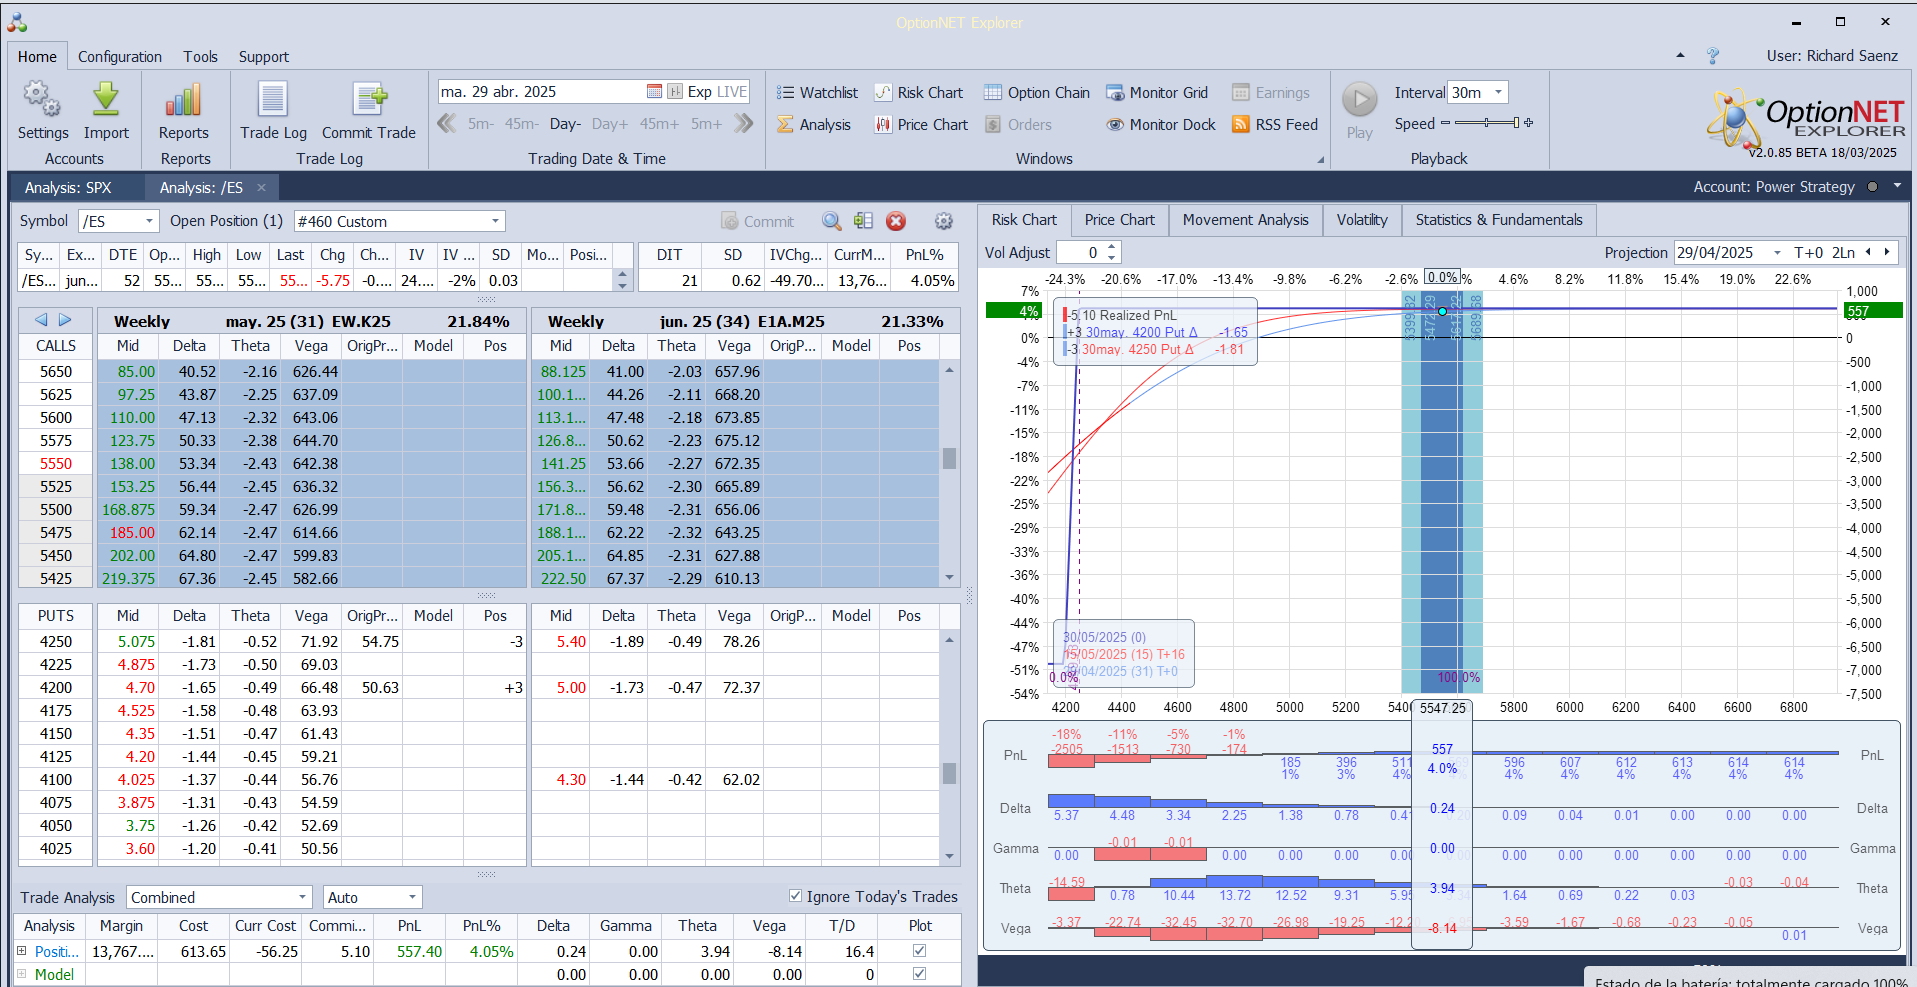Click the Exp button in date field
This screenshot has width=1917, height=987.
coord(699,91)
